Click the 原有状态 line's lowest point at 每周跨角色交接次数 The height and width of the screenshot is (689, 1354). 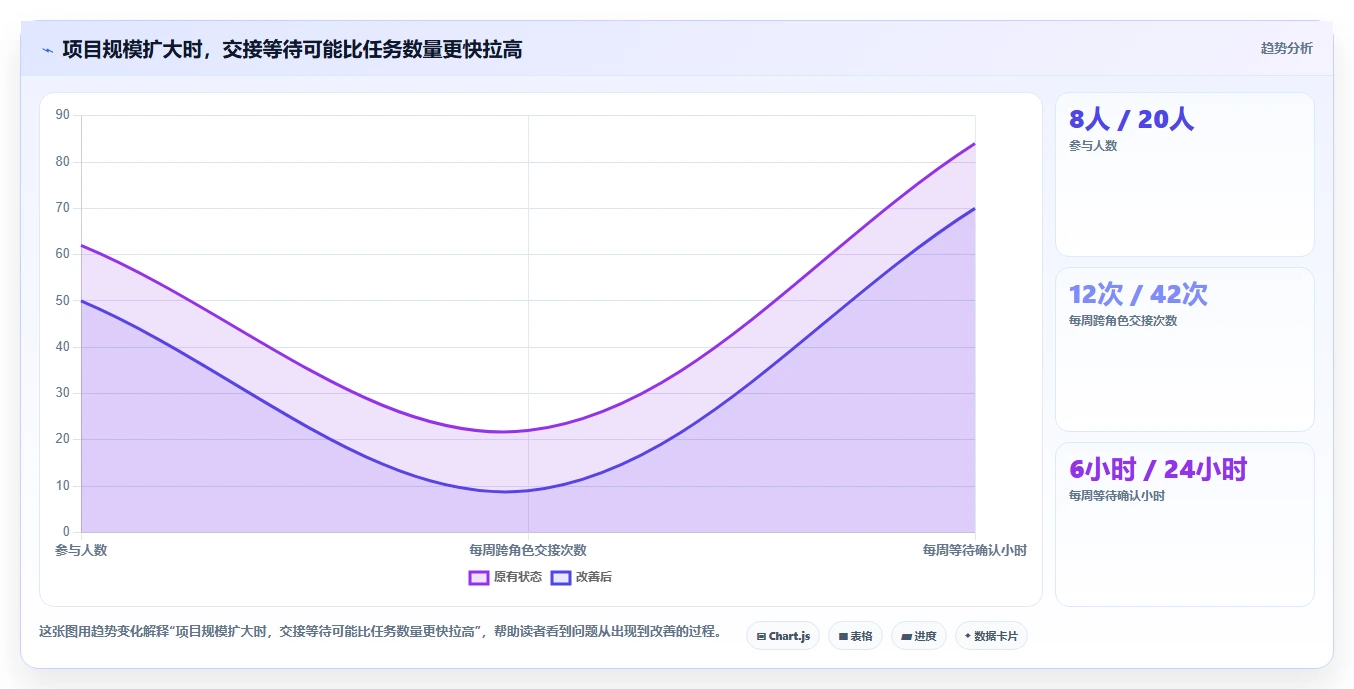(x=528, y=431)
